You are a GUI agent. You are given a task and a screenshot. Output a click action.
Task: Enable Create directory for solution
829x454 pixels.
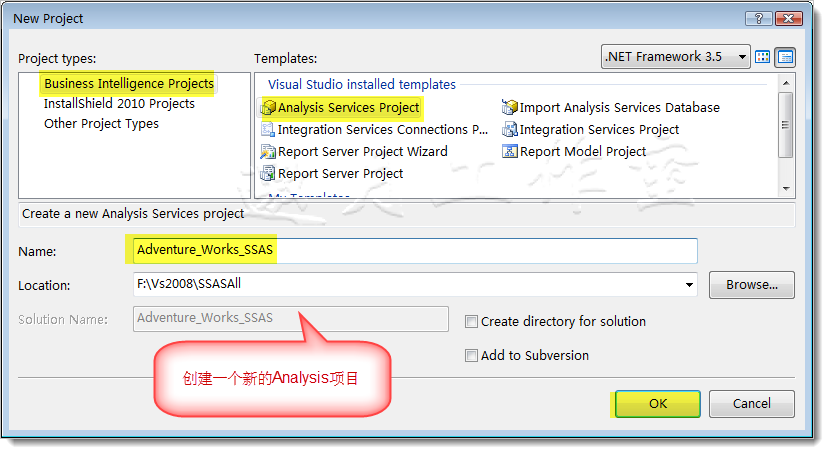471,321
